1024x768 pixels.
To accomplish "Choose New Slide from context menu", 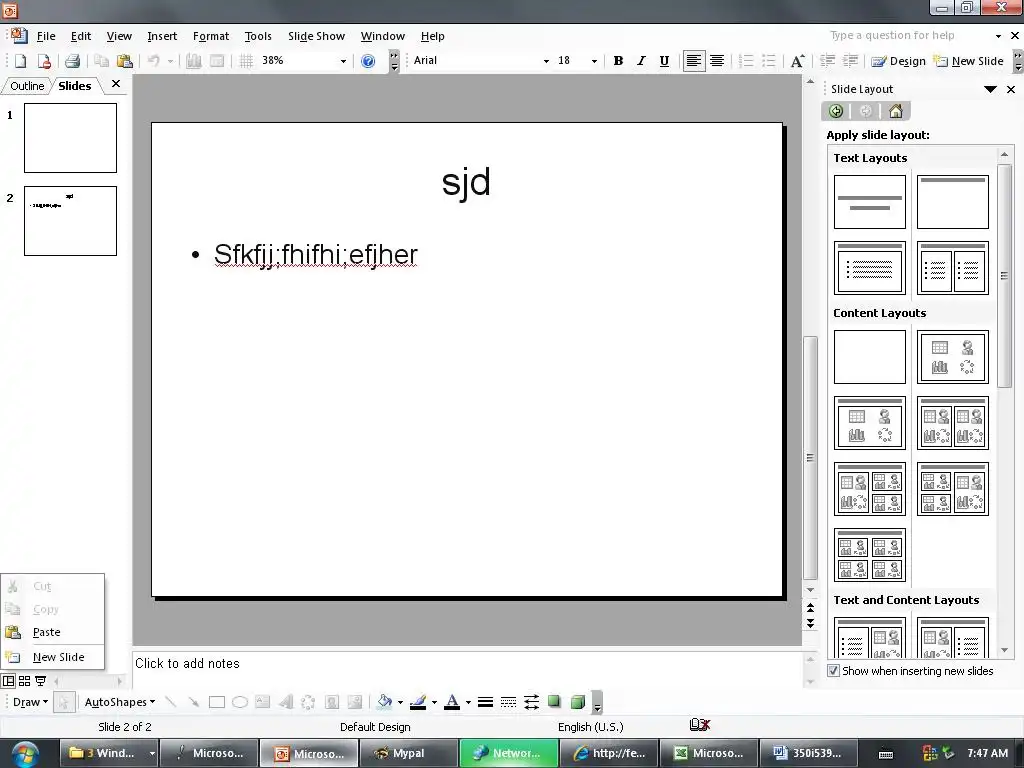I will tap(52, 657).
